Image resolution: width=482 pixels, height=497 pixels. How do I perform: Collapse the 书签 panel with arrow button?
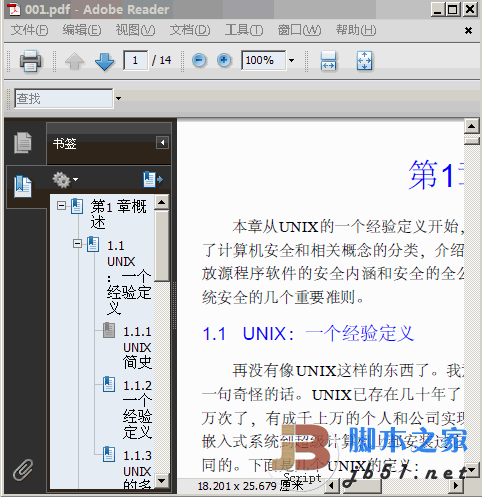coord(162,143)
